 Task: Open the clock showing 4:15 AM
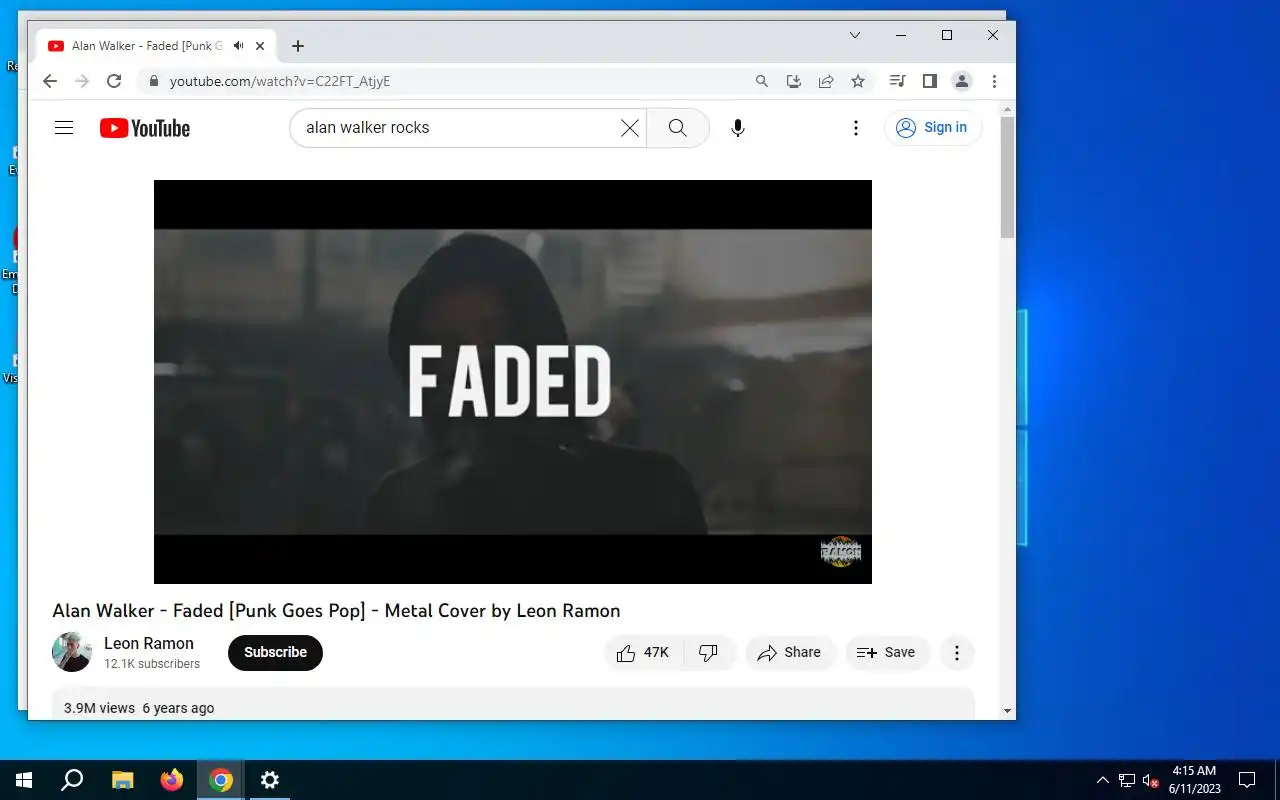coord(1195,780)
